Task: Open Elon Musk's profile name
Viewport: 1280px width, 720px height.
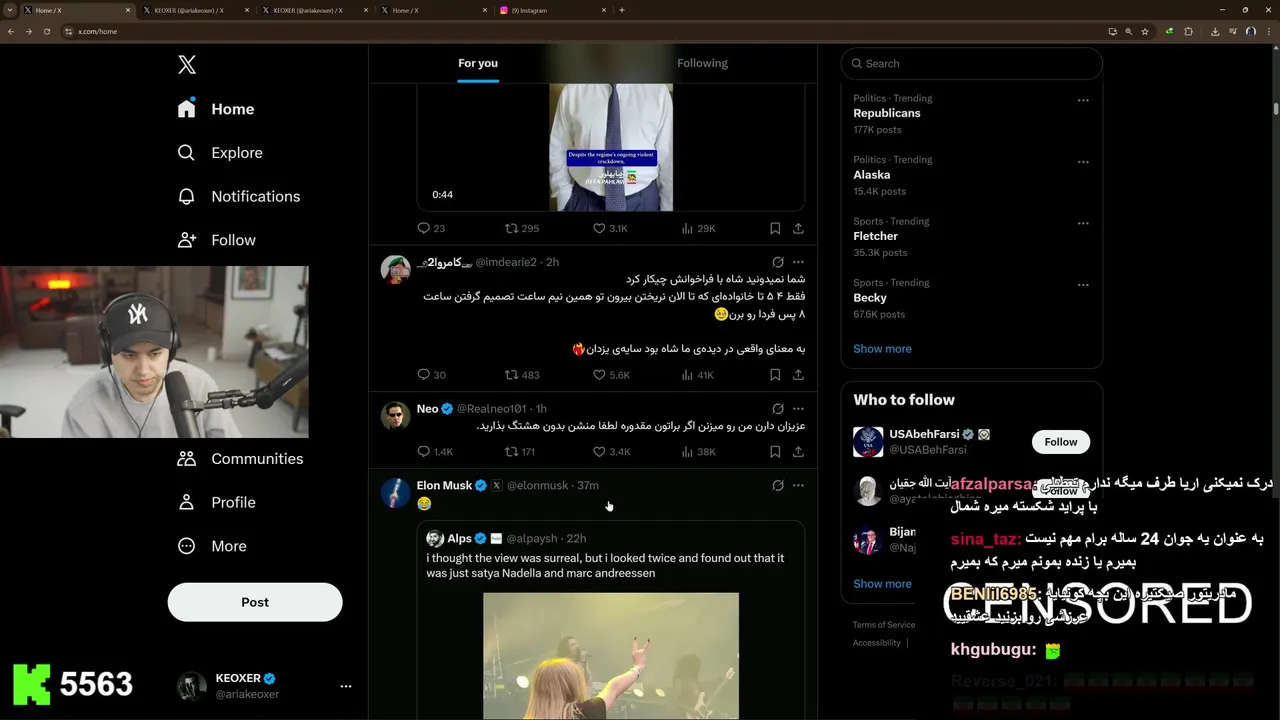Action: (x=444, y=486)
